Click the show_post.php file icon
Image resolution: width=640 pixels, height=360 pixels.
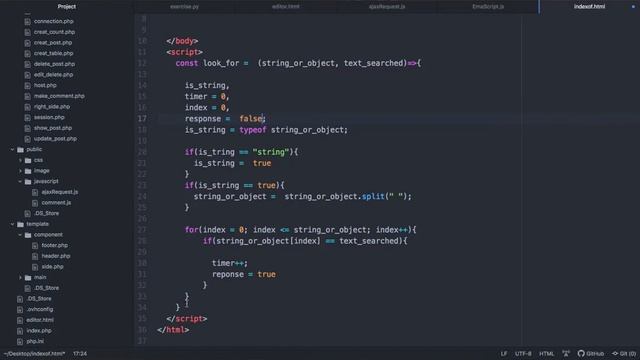pyautogui.click(x=27, y=128)
